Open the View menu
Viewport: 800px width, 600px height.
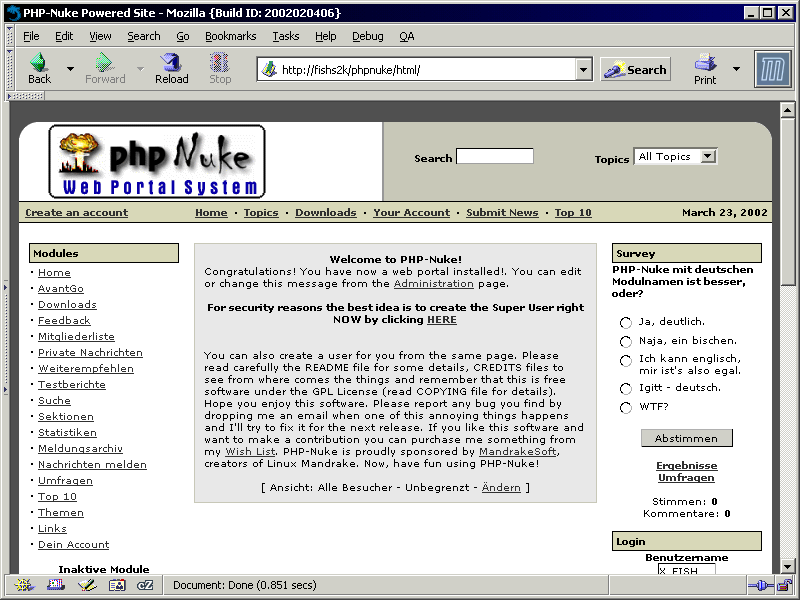(x=100, y=36)
